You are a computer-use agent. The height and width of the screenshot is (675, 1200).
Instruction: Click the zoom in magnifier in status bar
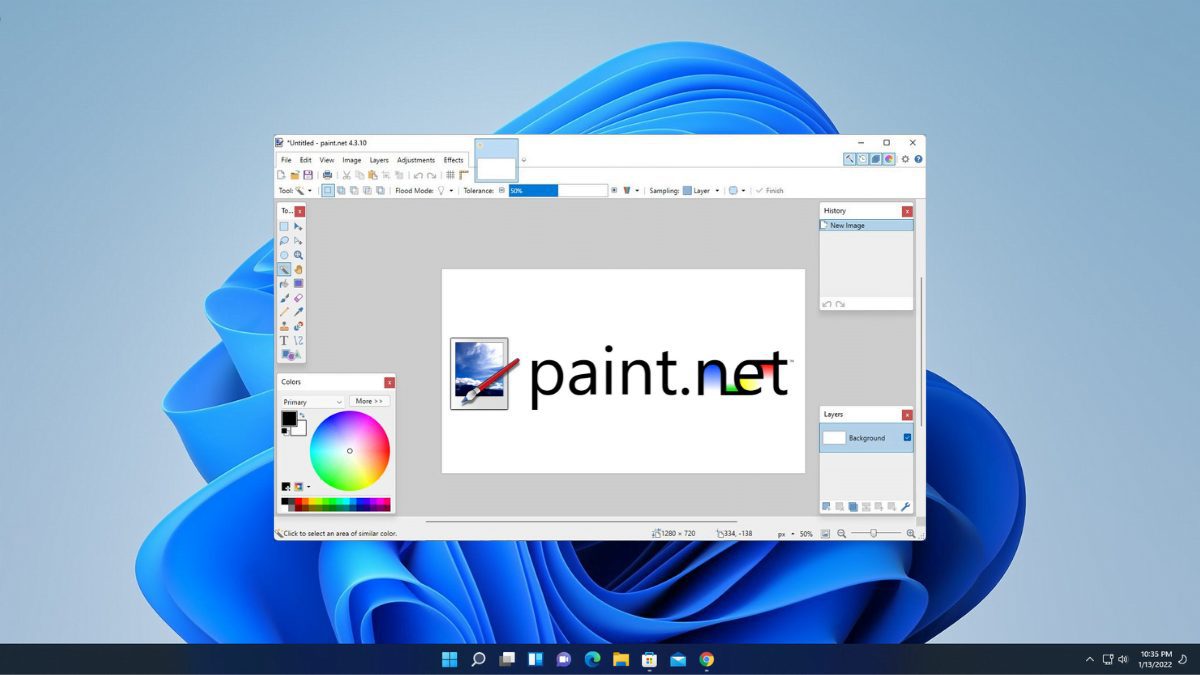[x=910, y=534]
